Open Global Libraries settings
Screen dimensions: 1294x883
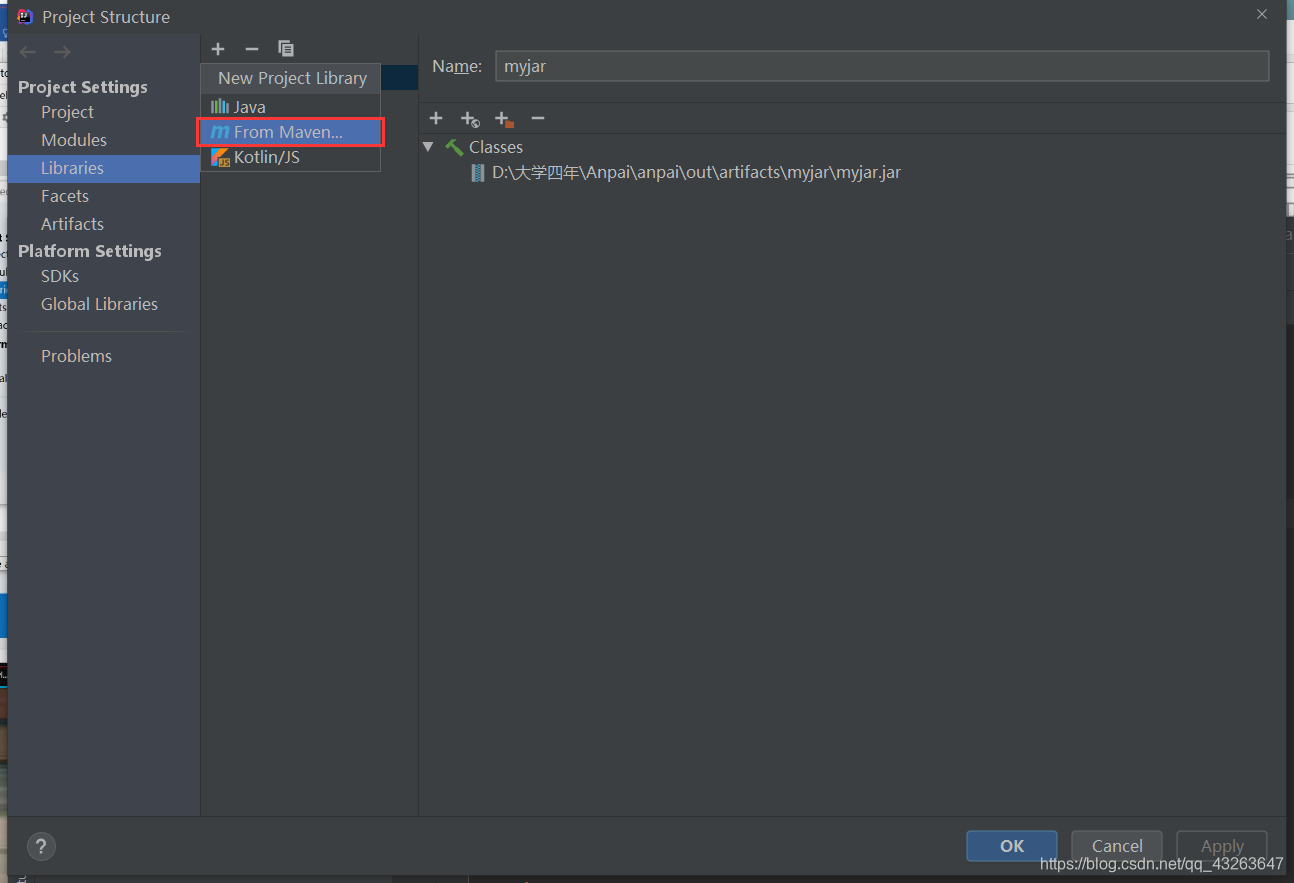coord(99,304)
